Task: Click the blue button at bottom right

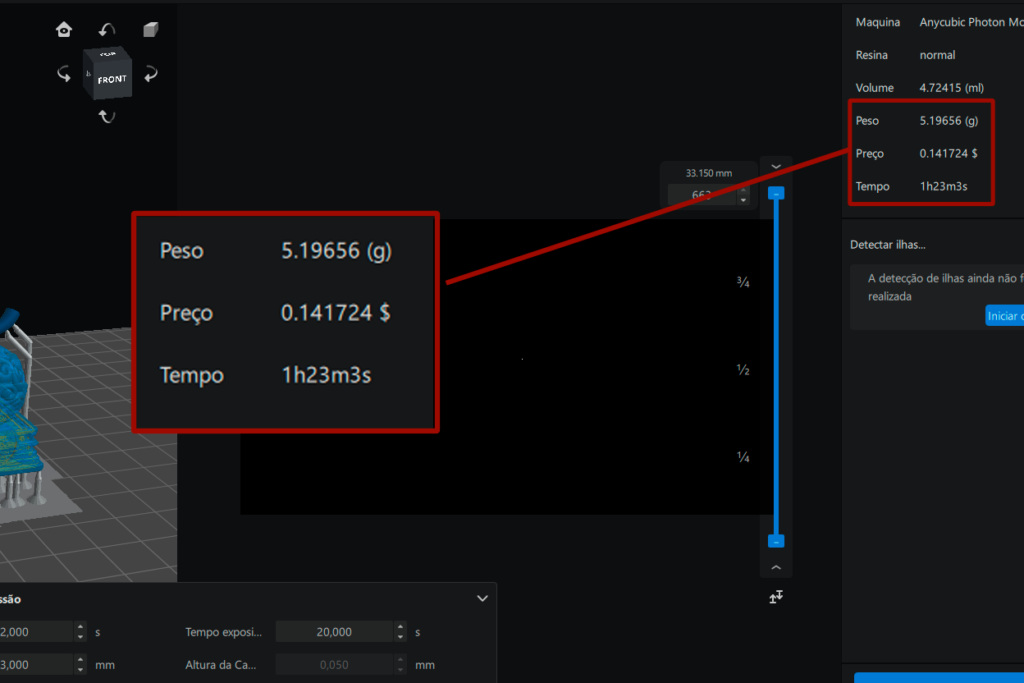Action: (939, 677)
